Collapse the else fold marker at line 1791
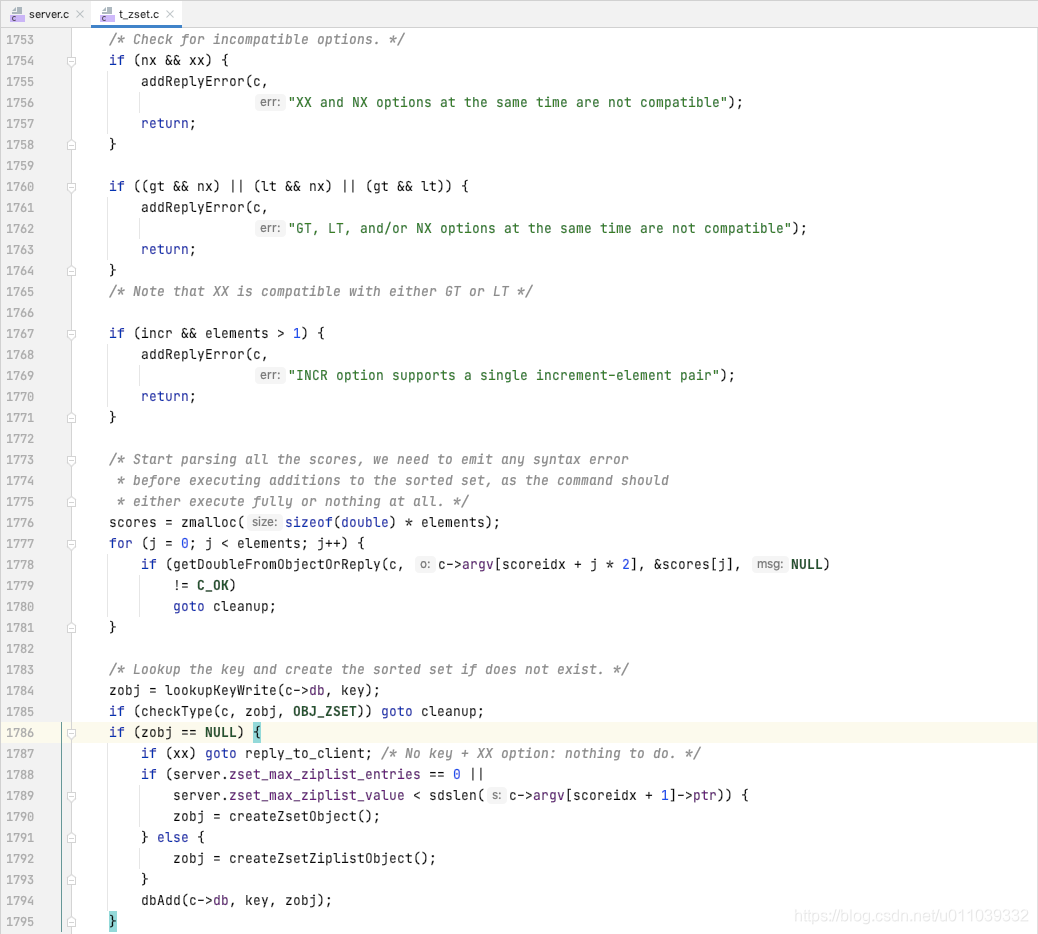 point(71,837)
